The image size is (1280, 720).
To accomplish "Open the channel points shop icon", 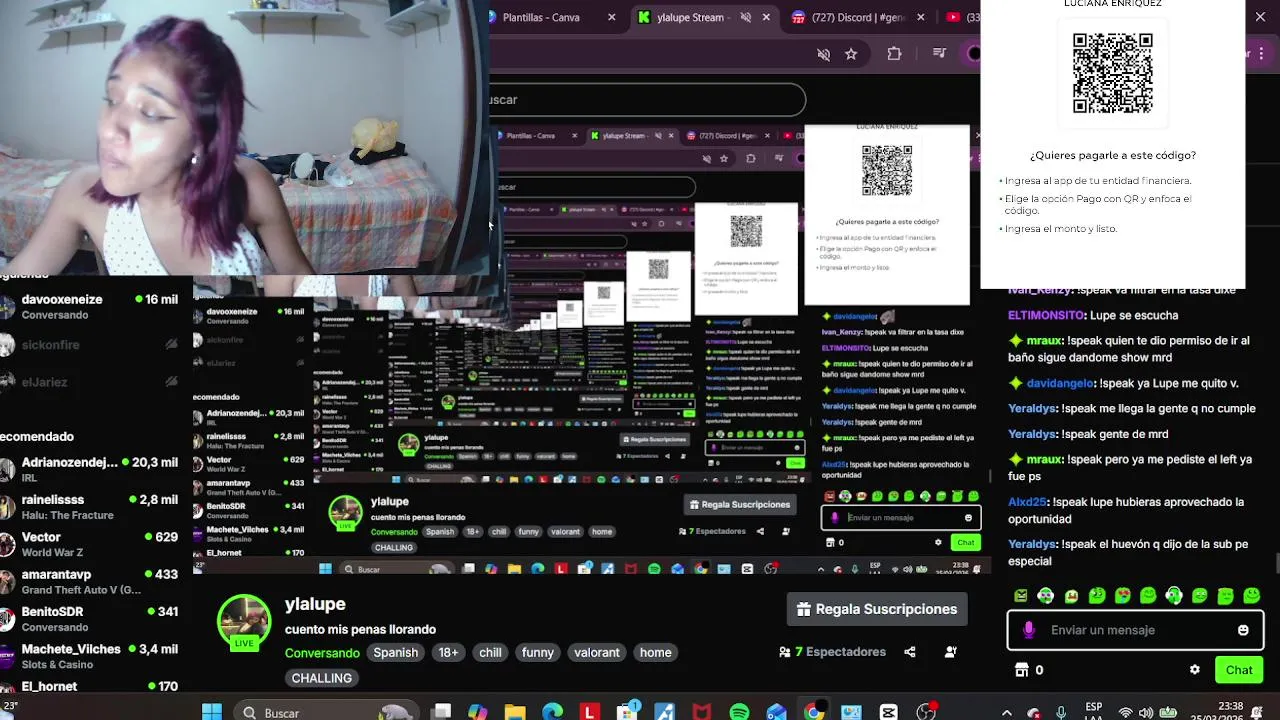I will [x=1021, y=670].
